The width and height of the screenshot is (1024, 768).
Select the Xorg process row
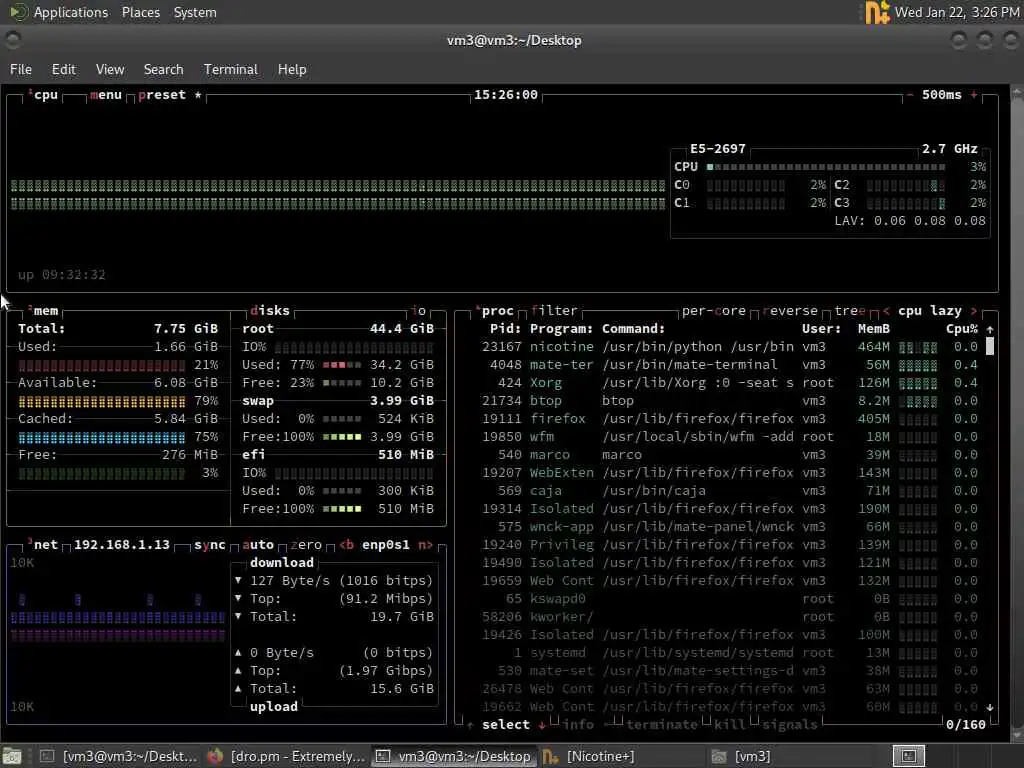(x=729, y=383)
